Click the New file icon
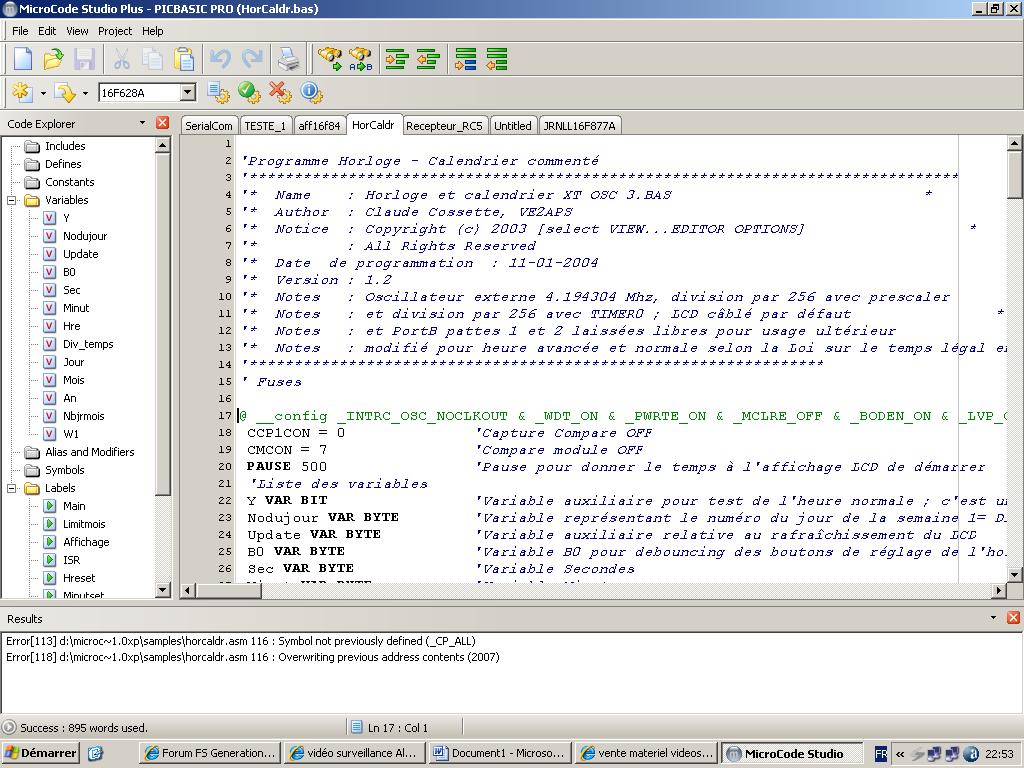This screenshot has height=768, width=1024. [22, 60]
